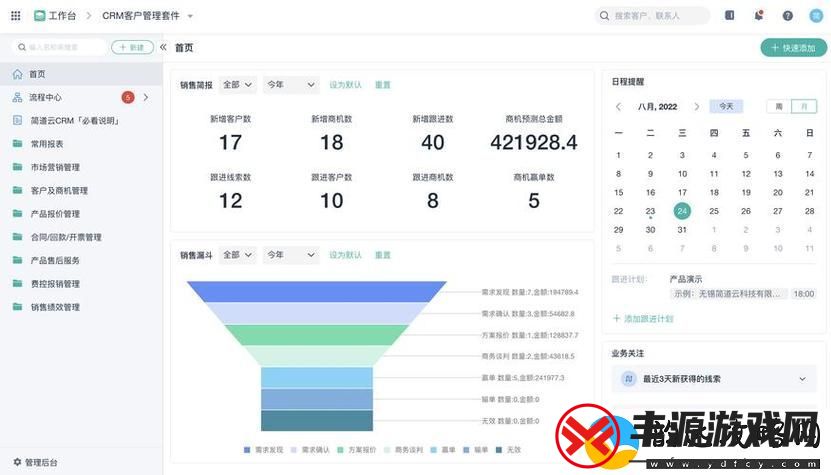Go to next month in calendar
This screenshot has width=831, height=475.
[696, 107]
